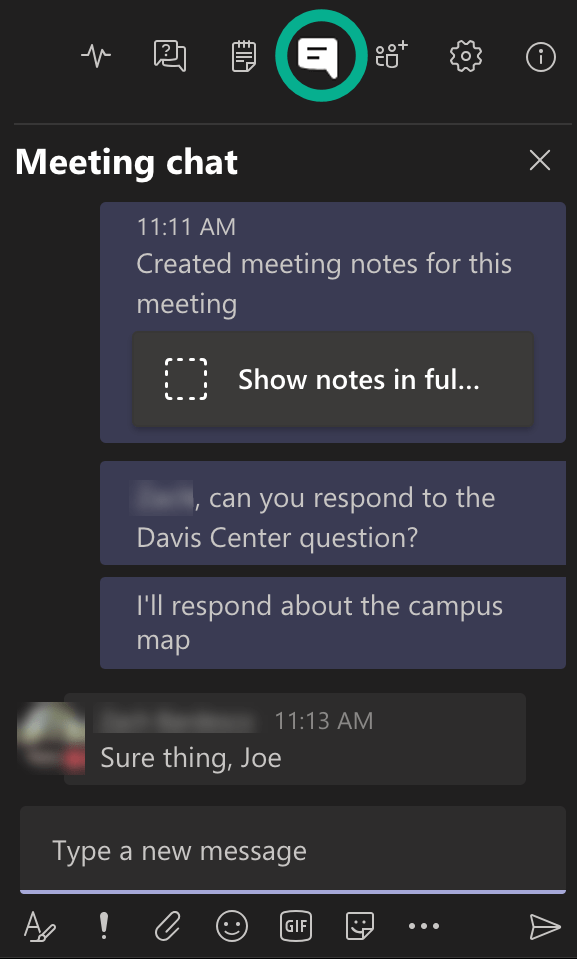577x959 pixels.
Task: Open the meeting info icon
Action: click(x=540, y=57)
